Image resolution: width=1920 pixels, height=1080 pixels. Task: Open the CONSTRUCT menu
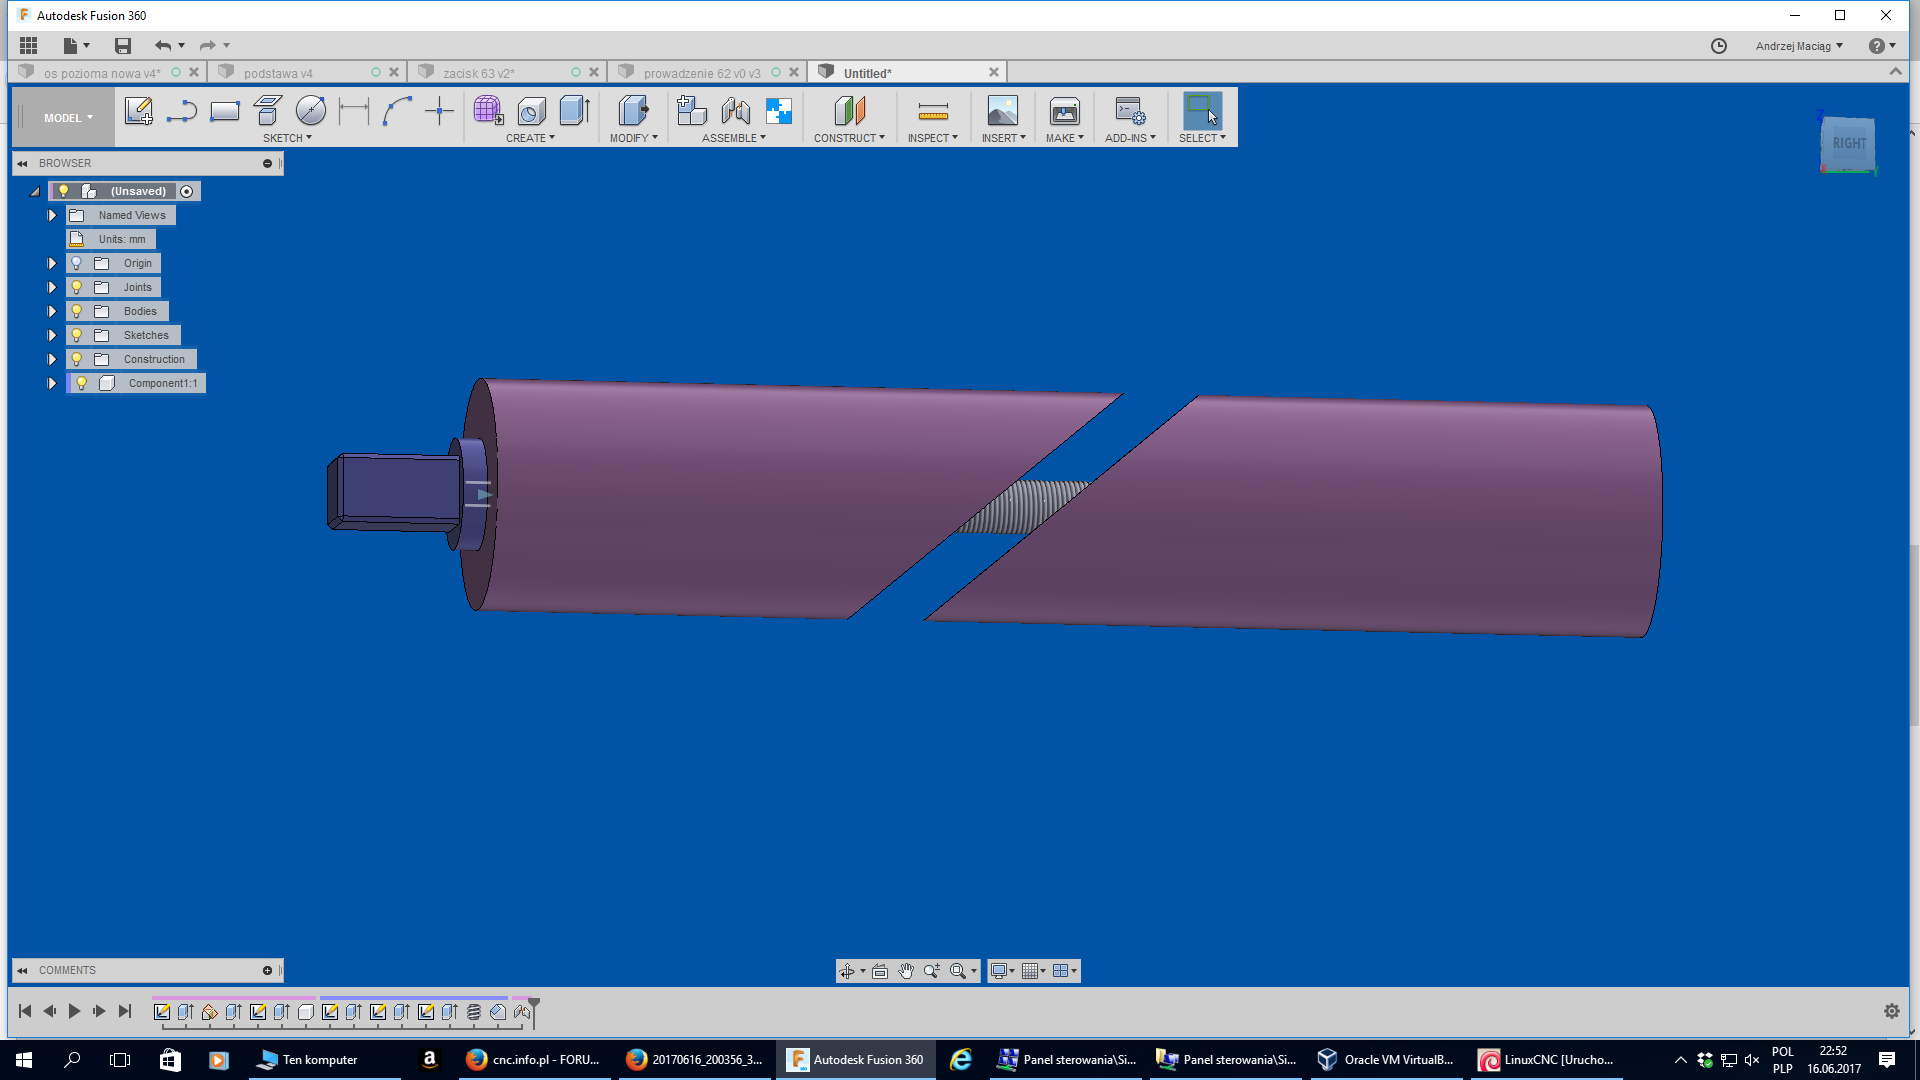tap(849, 138)
